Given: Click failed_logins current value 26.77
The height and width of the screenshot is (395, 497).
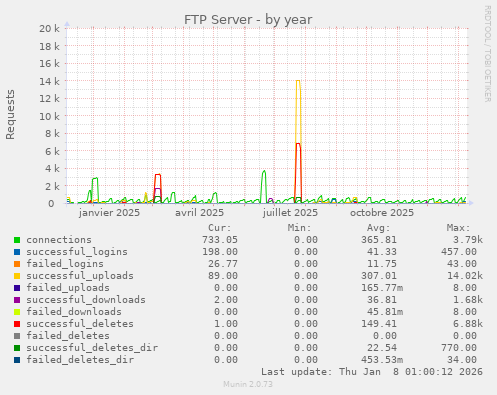Looking at the screenshot, I should tap(223, 264).
